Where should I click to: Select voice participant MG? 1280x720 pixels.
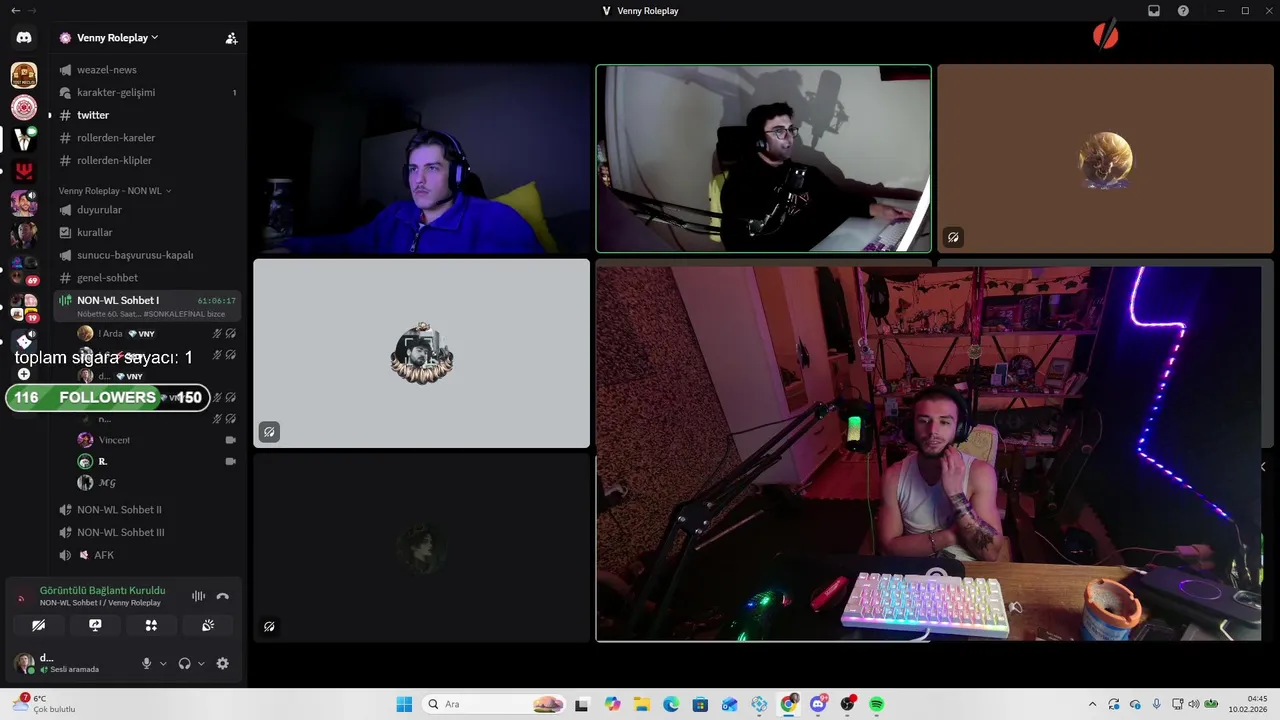(x=157, y=483)
